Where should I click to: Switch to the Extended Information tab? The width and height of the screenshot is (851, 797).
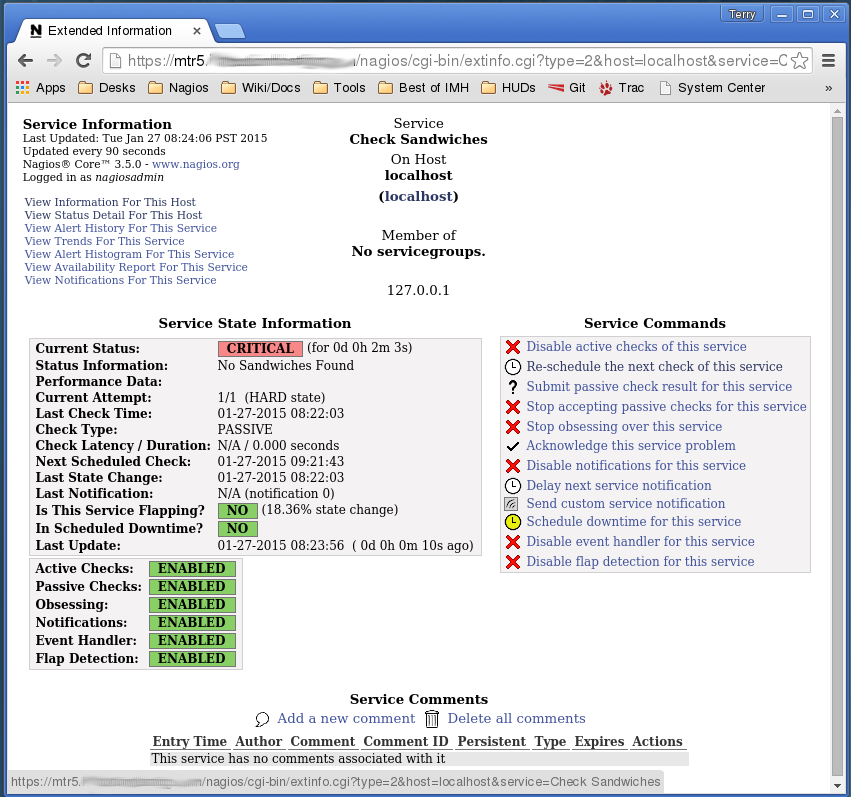[x=110, y=31]
